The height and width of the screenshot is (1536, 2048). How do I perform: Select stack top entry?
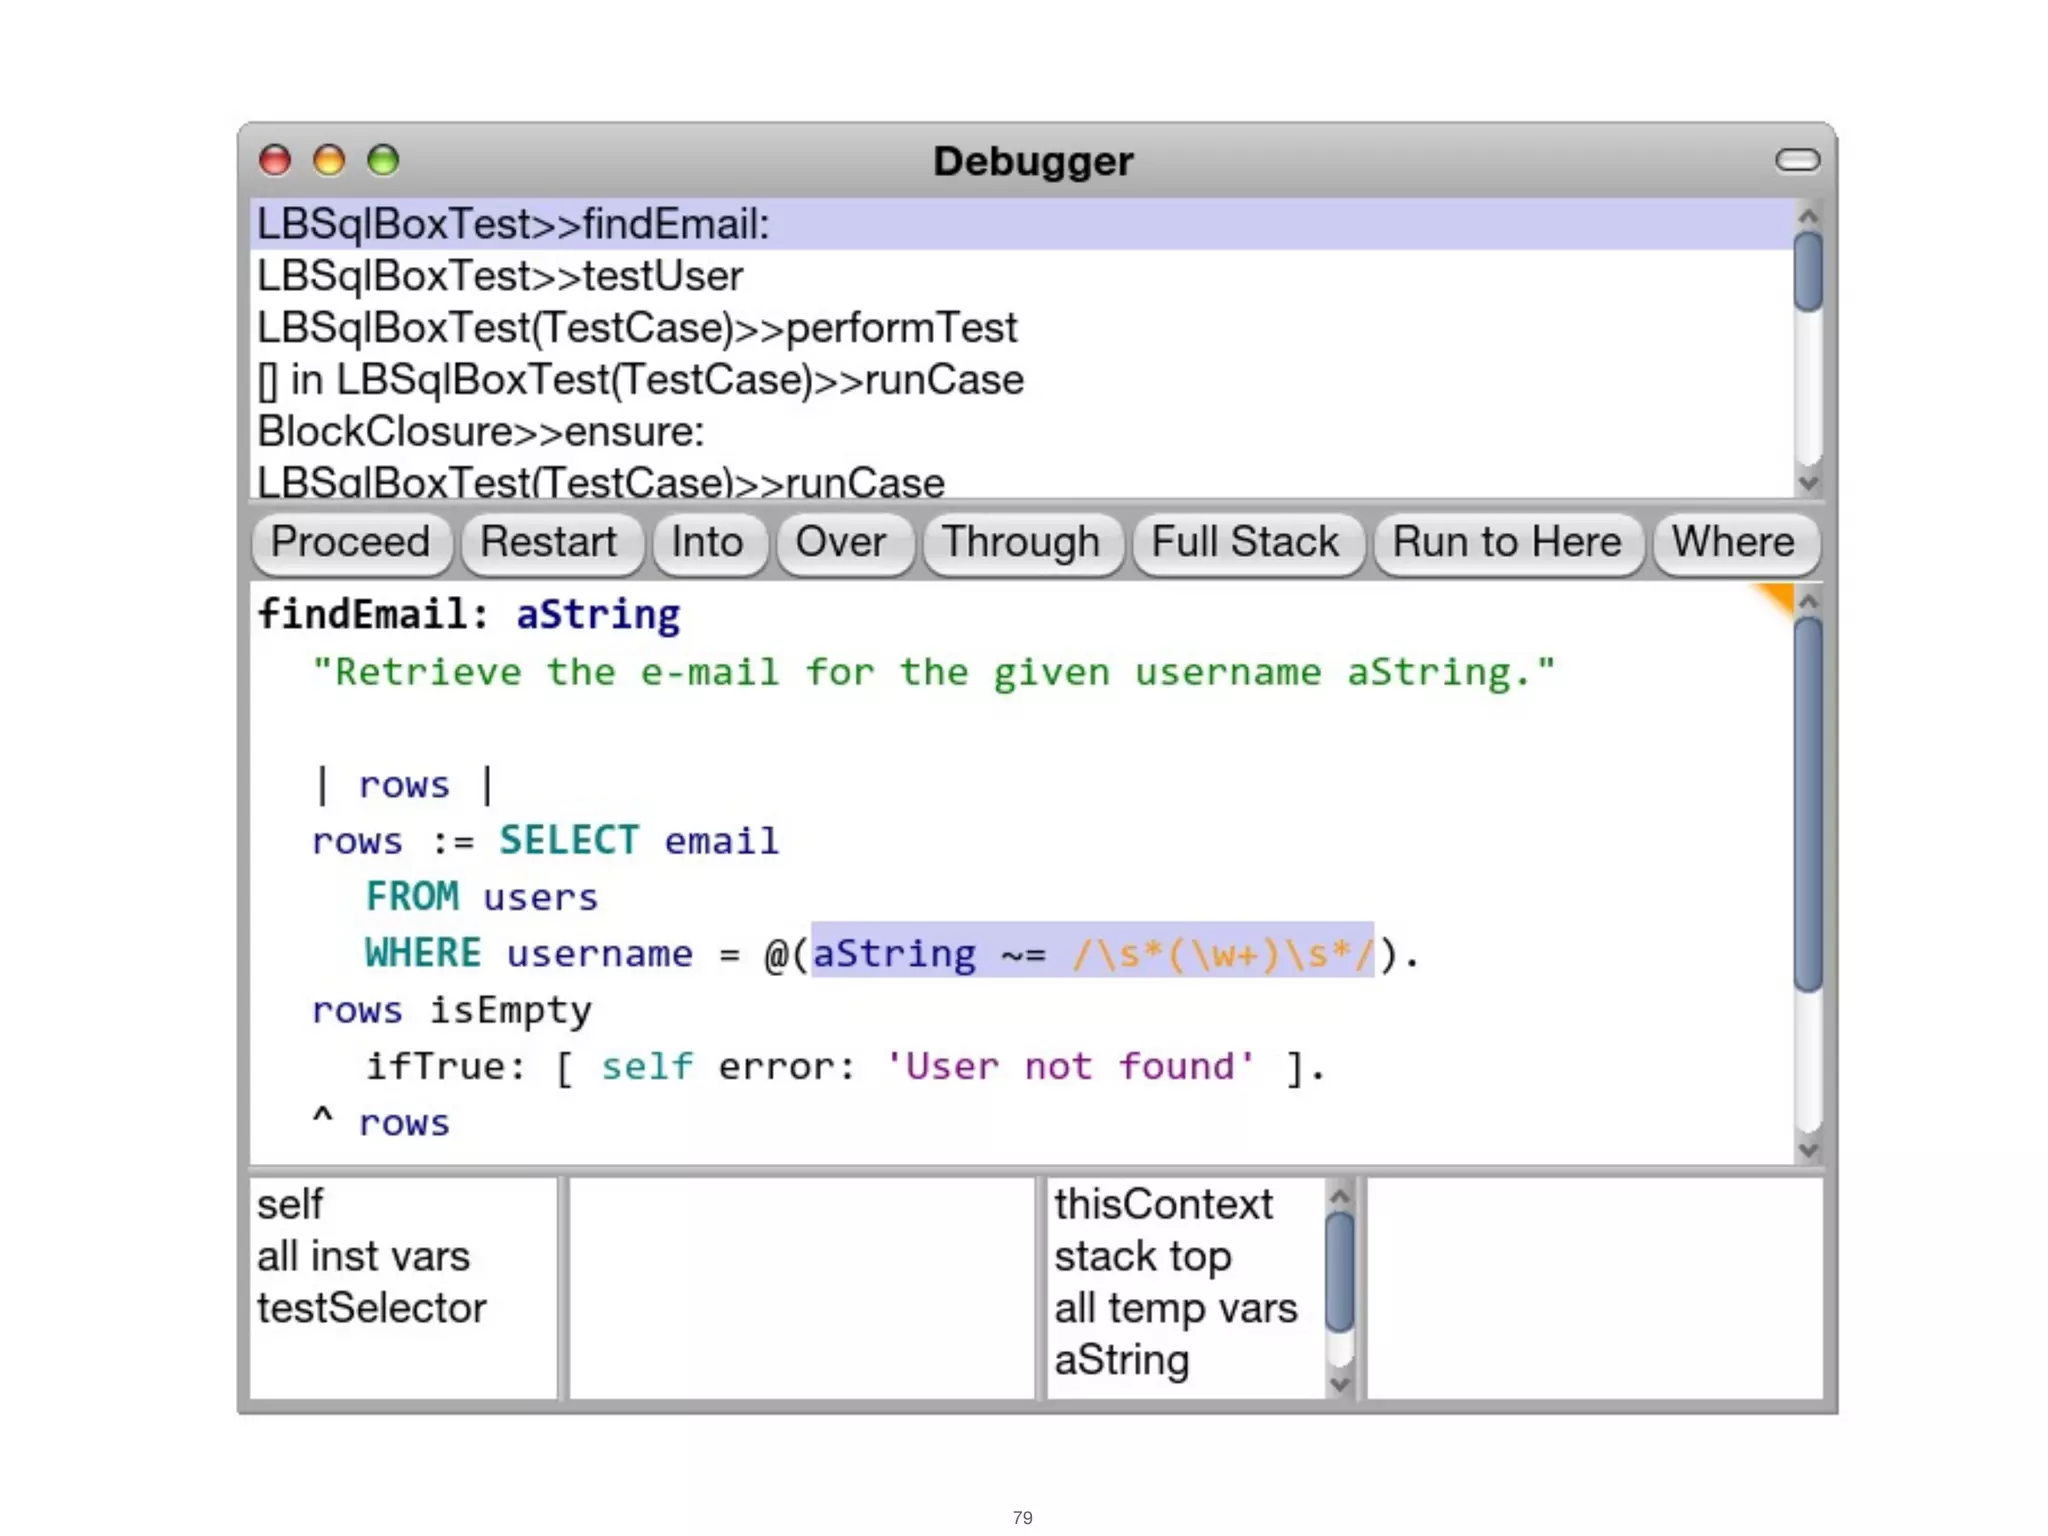pyautogui.click(x=1142, y=1256)
